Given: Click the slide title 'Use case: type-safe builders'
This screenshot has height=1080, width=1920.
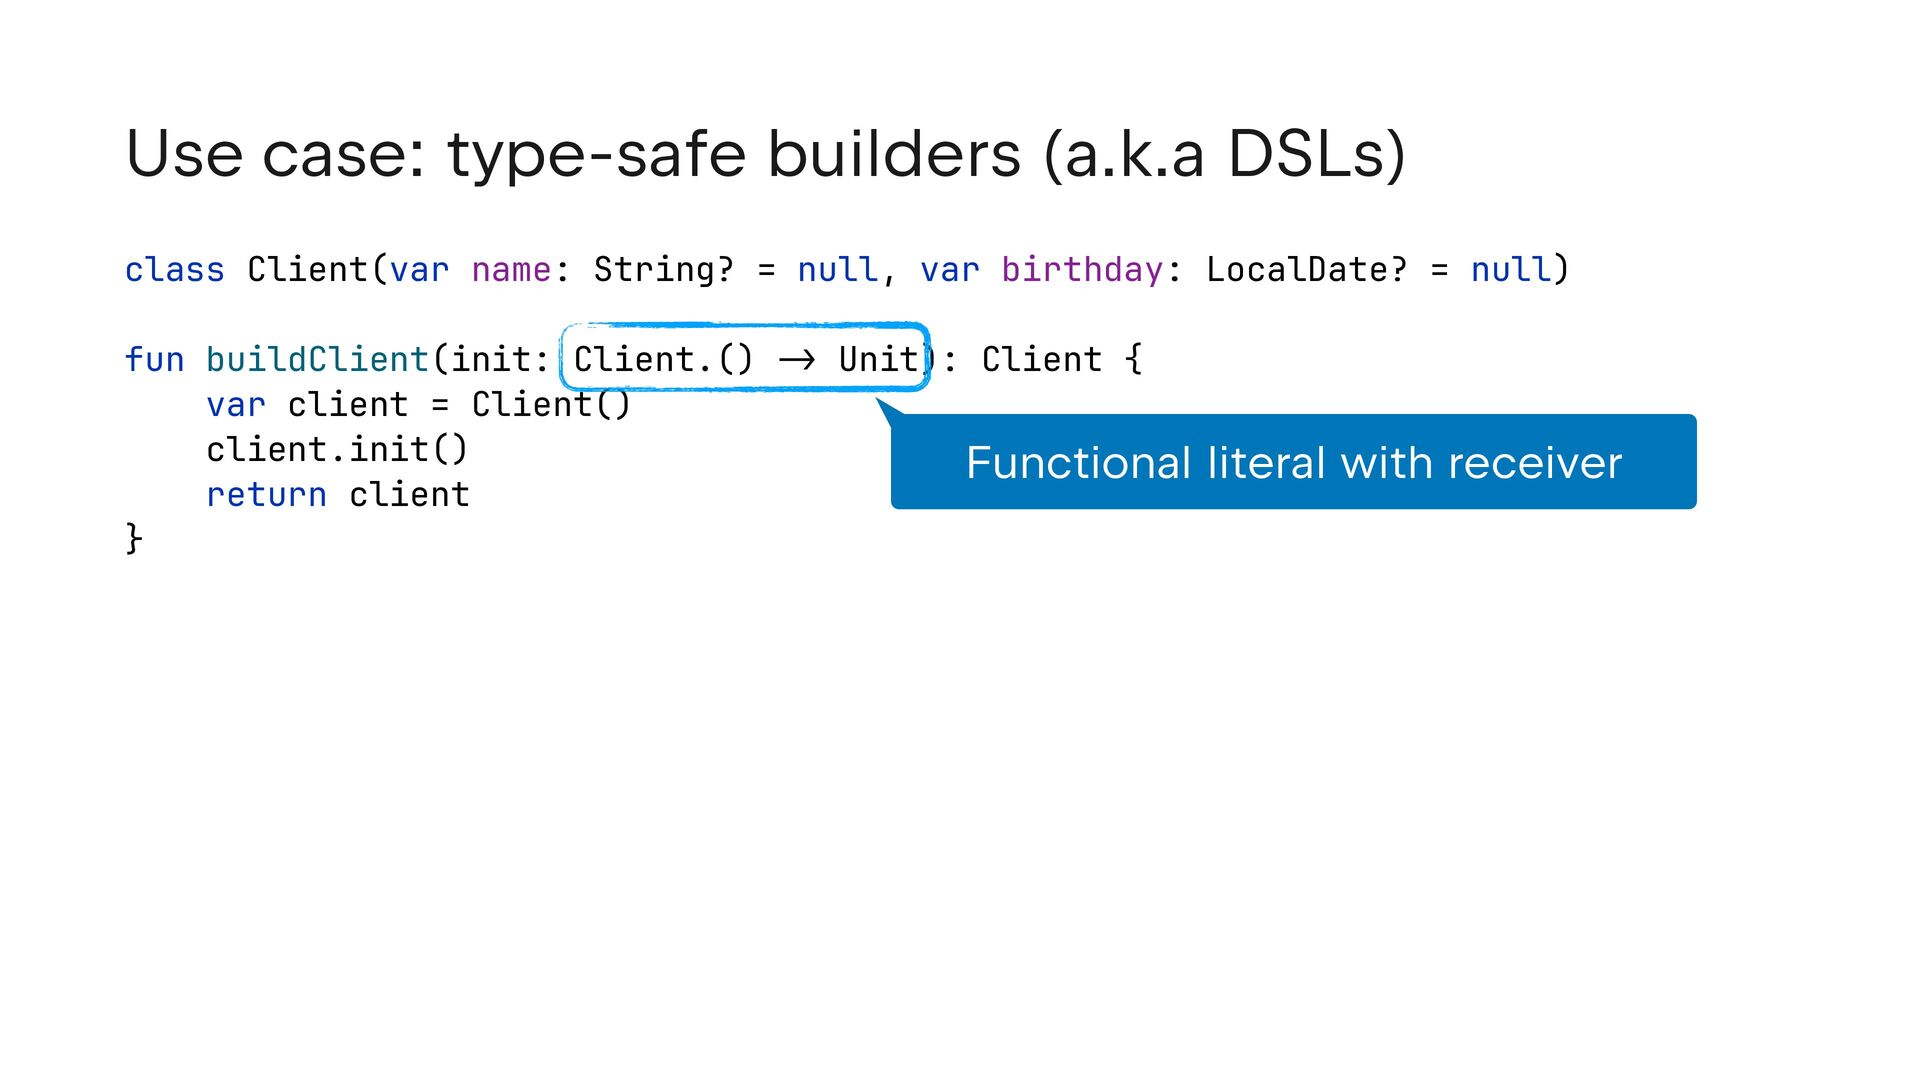Looking at the screenshot, I should [765, 155].
